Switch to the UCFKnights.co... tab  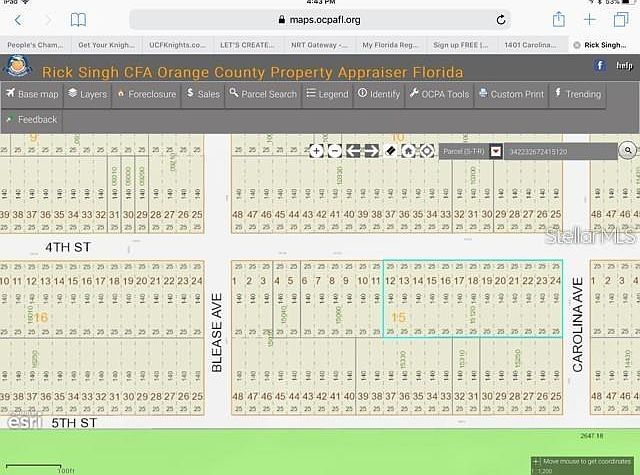tap(177, 45)
